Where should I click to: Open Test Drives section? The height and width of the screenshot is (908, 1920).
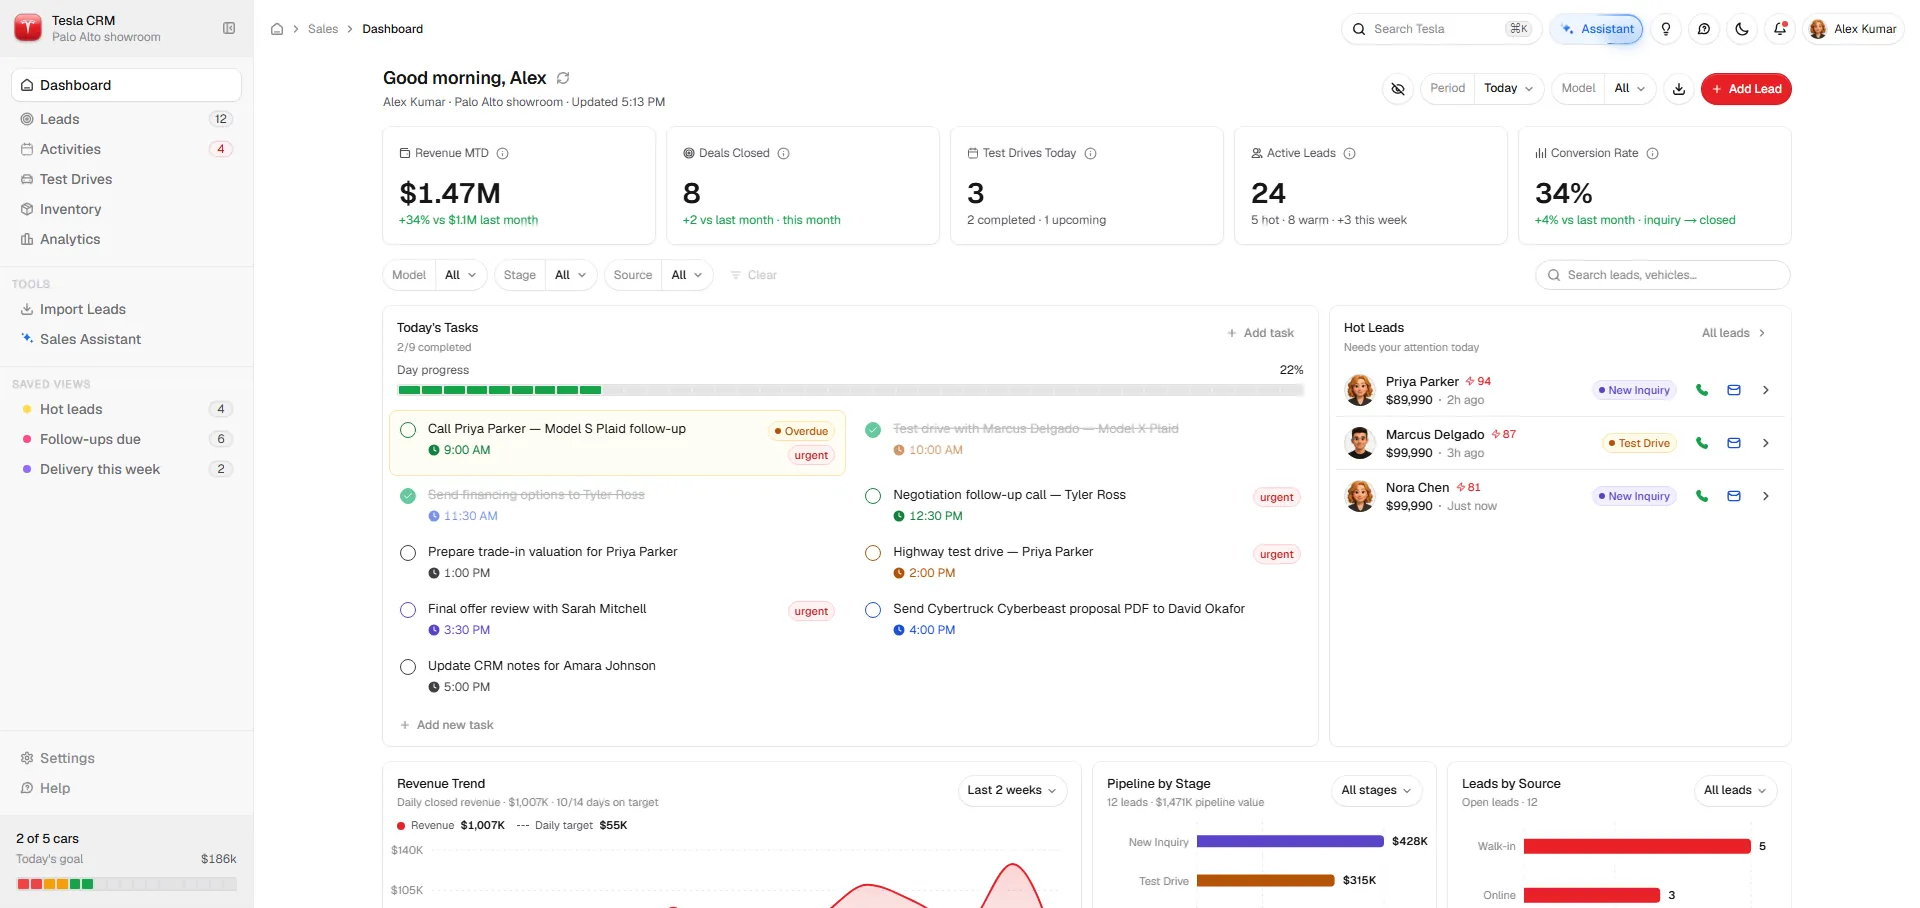point(126,179)
